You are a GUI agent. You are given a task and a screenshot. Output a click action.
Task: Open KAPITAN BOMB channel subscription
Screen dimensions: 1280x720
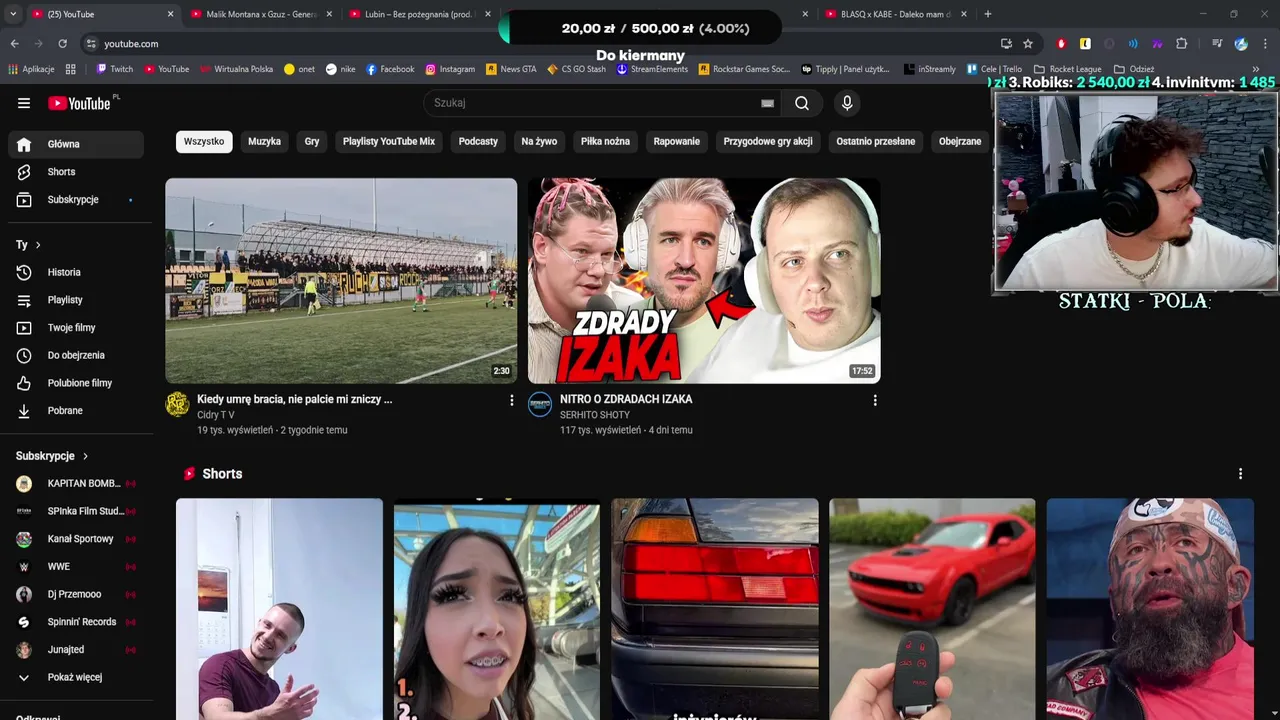pos(76,483)
